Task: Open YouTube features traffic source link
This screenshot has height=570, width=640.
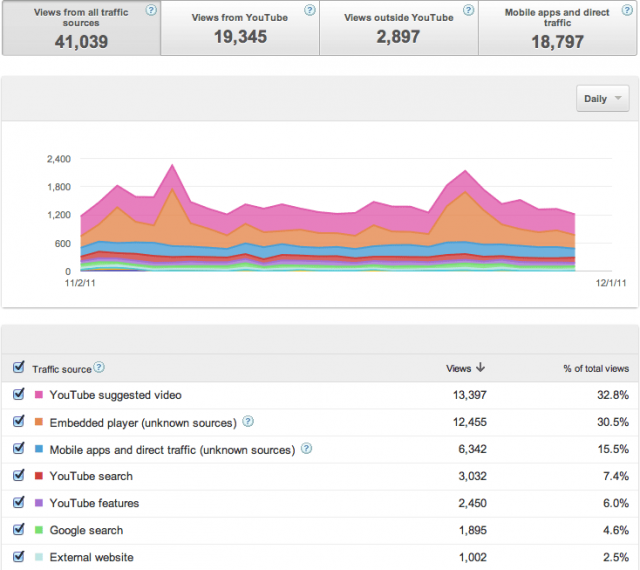Action: [x=94, y=503]
